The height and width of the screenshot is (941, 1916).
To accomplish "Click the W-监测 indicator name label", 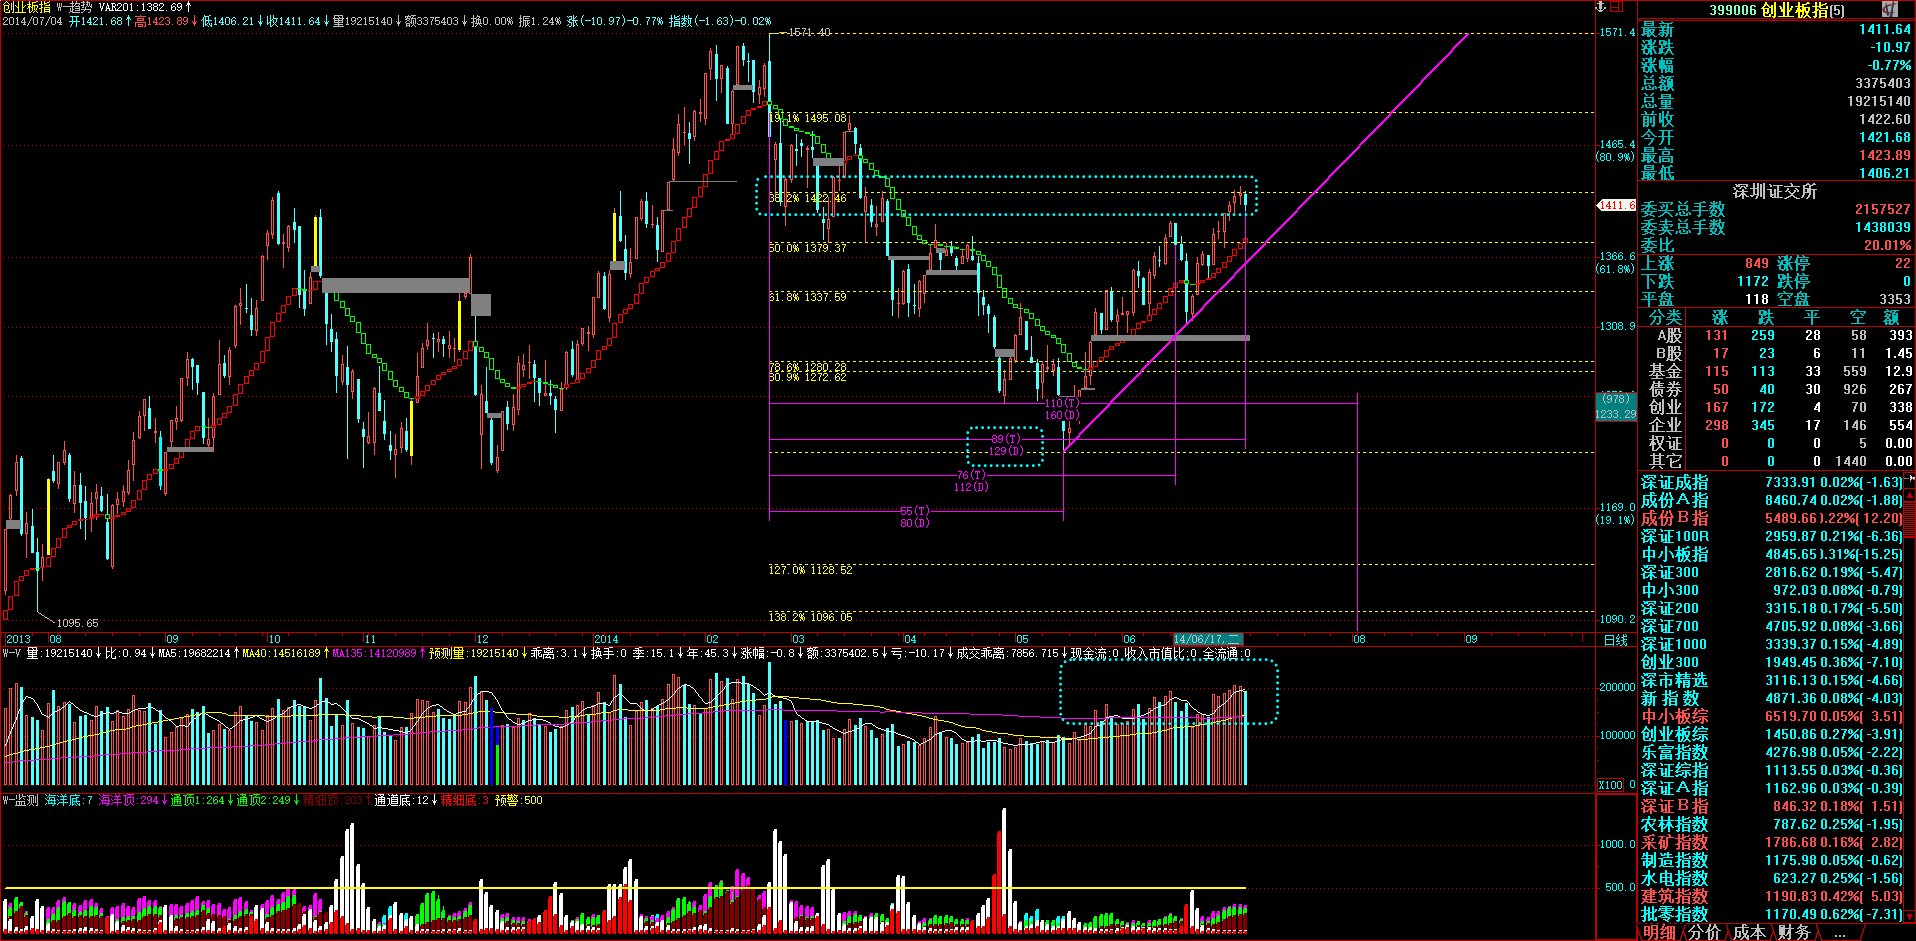I will [x=20, y=801].
